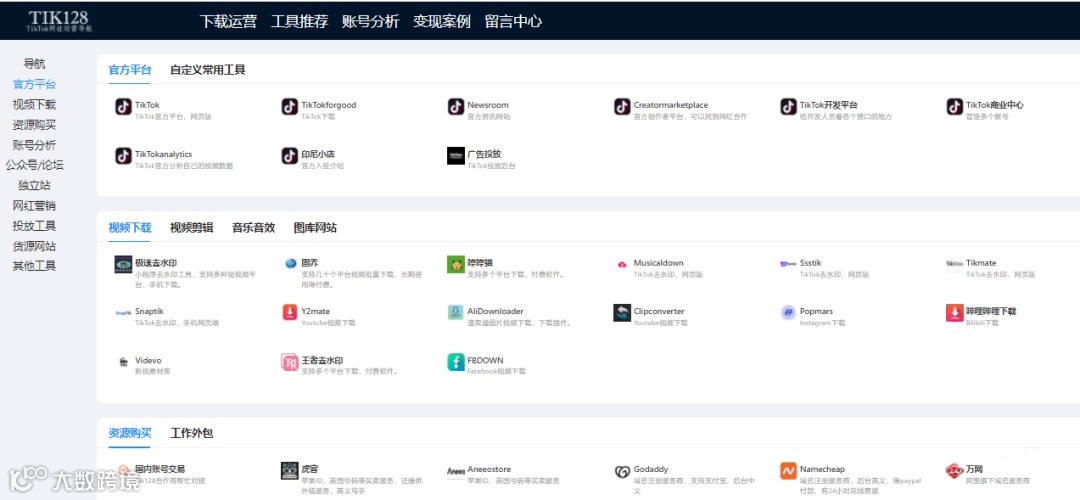Open the Snaptik icon
The image size is (1080, 500).
[123, 313]
